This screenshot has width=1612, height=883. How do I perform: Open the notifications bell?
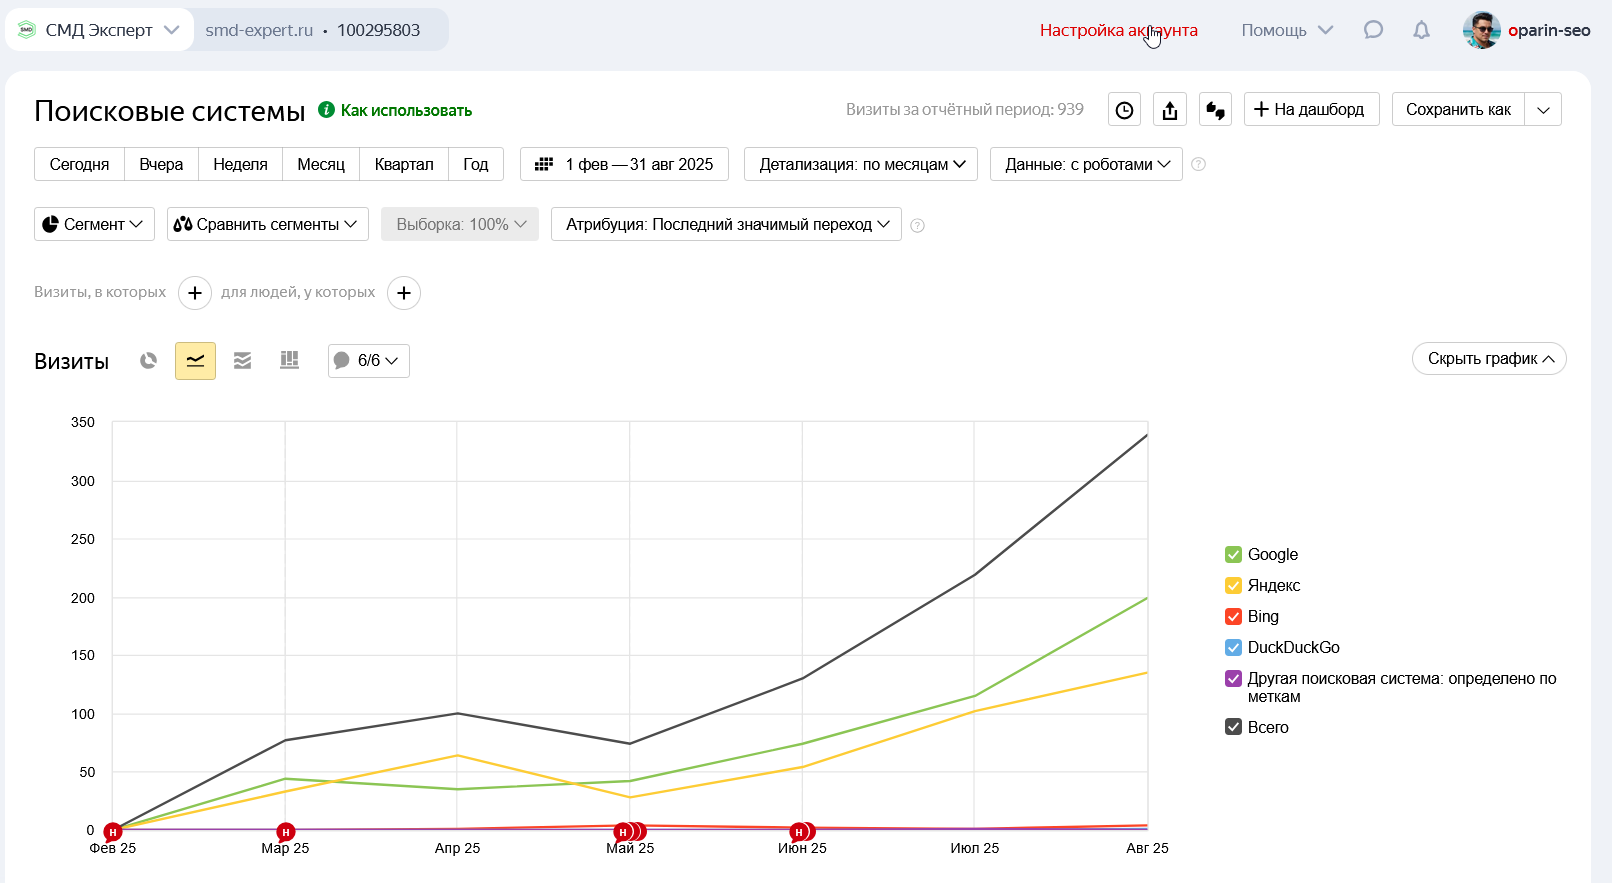pos(1421,30)
